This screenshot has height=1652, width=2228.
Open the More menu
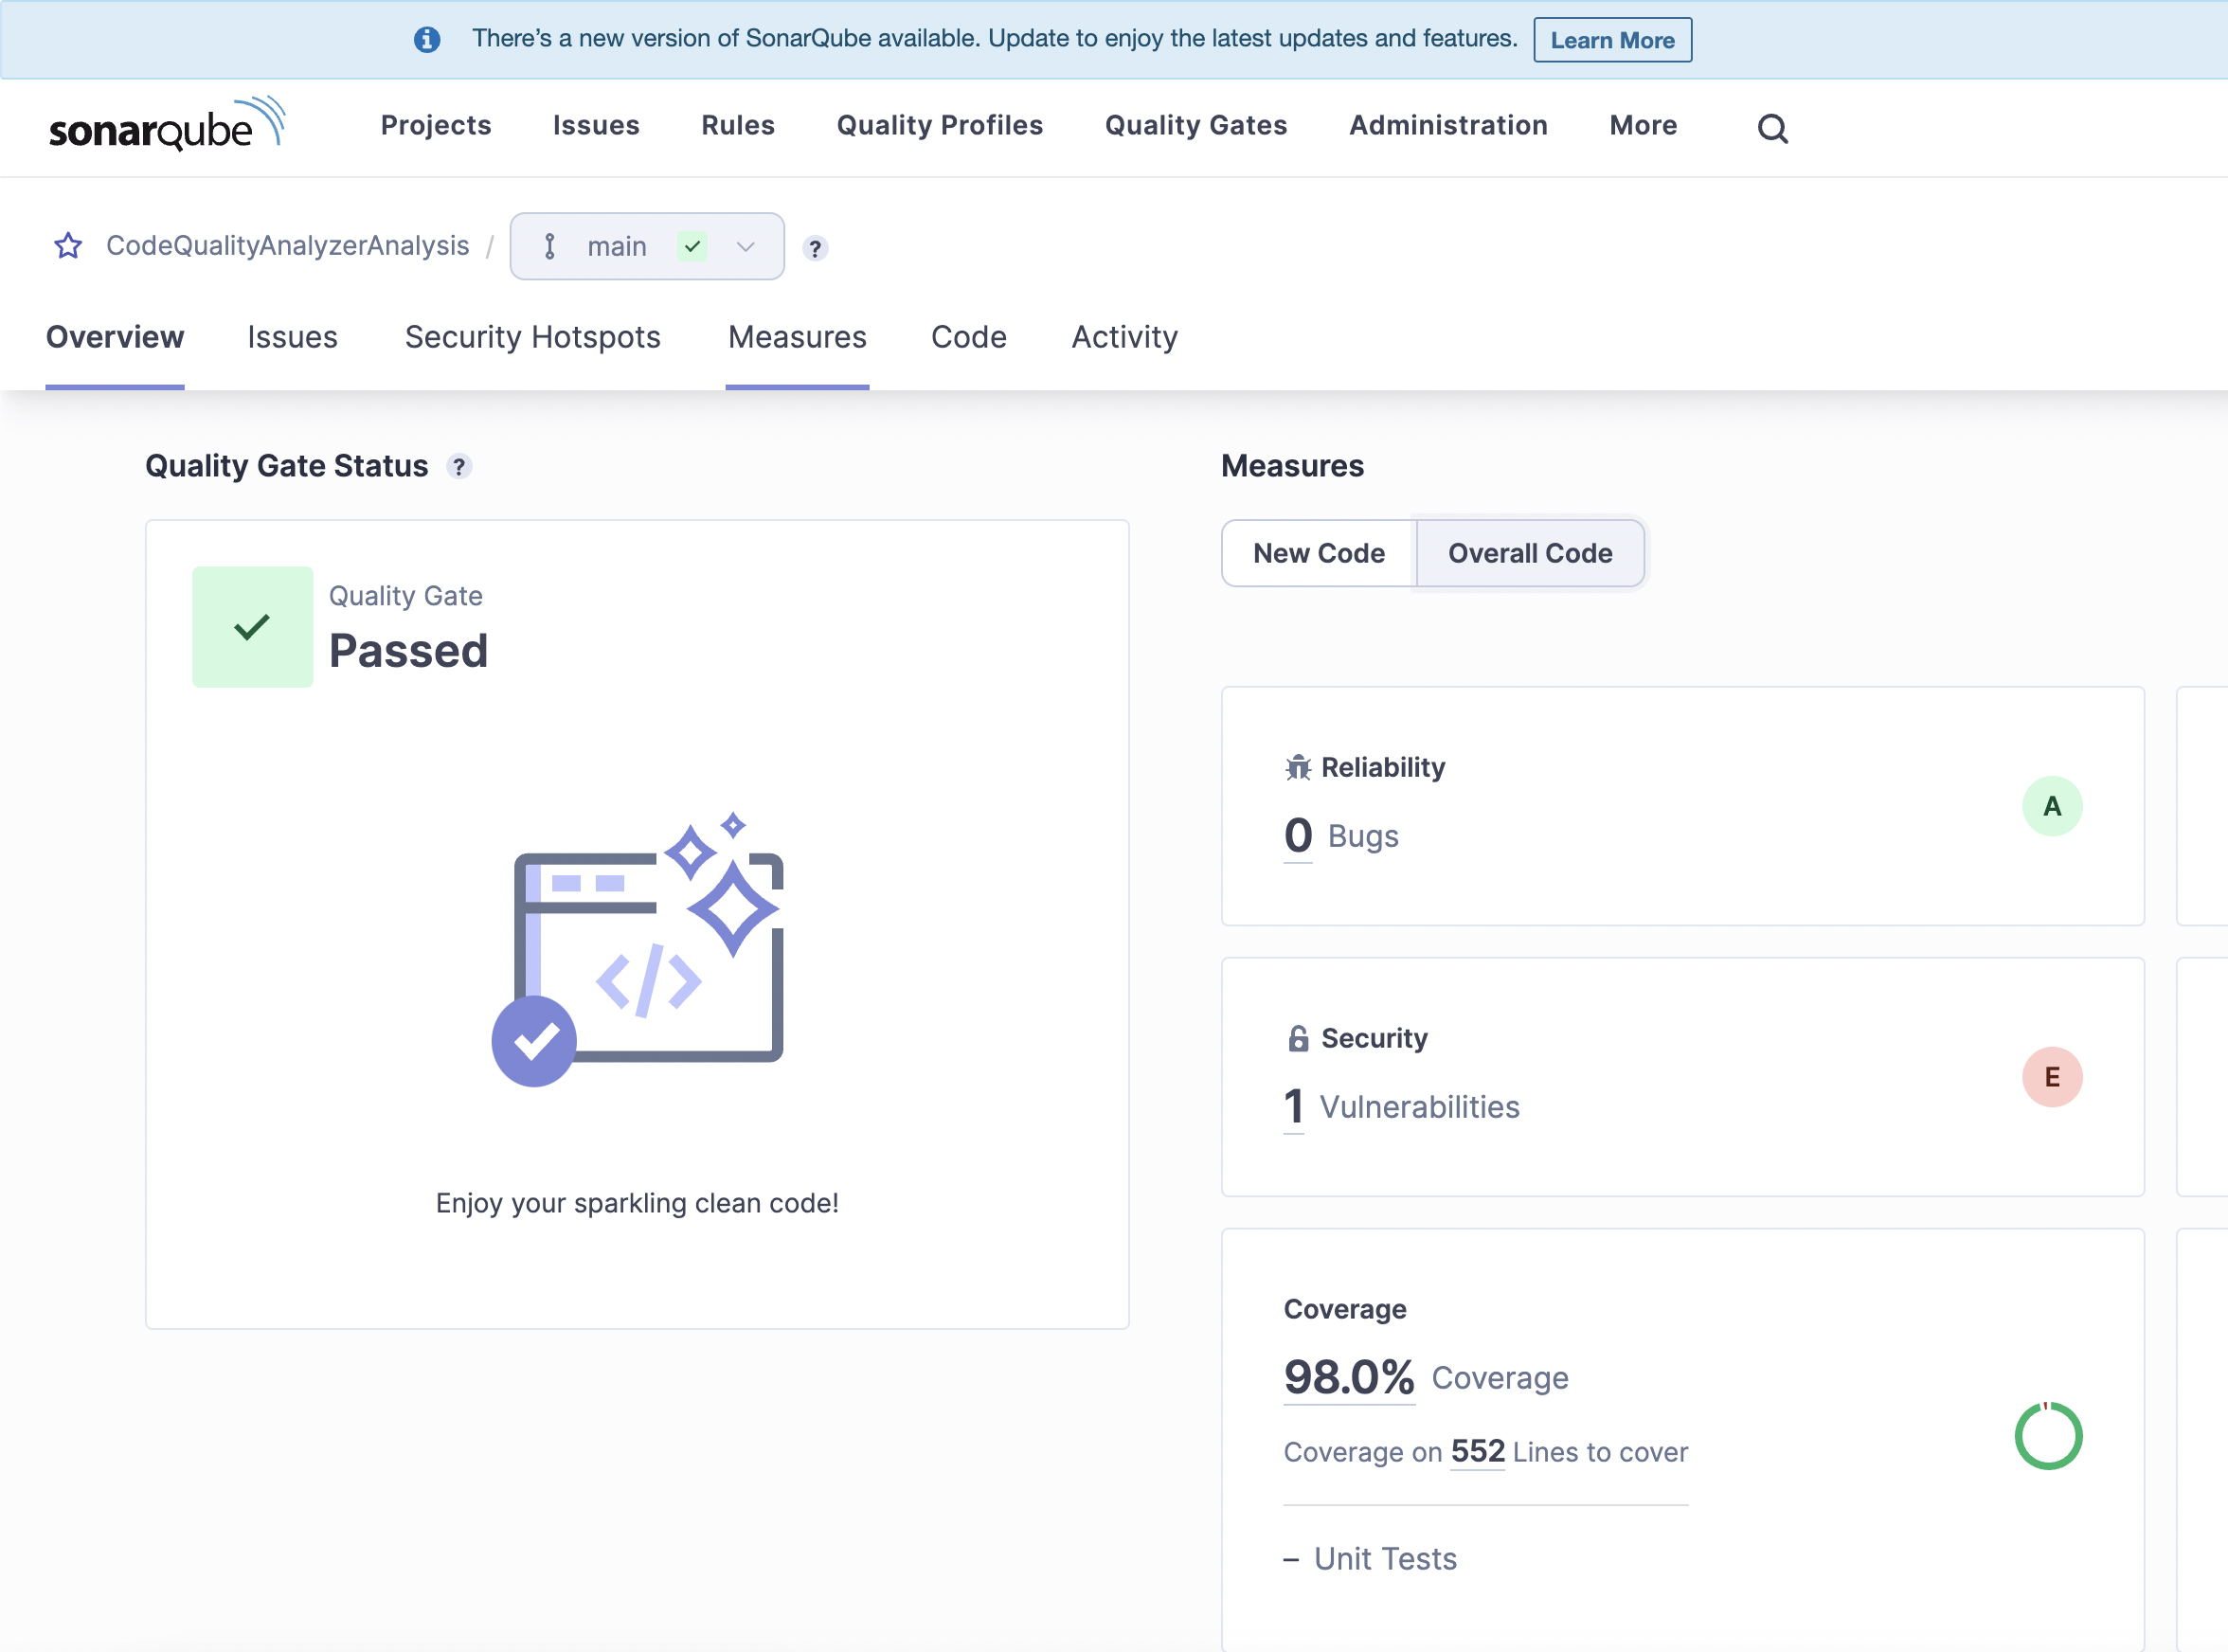(x=1642, y=125)
